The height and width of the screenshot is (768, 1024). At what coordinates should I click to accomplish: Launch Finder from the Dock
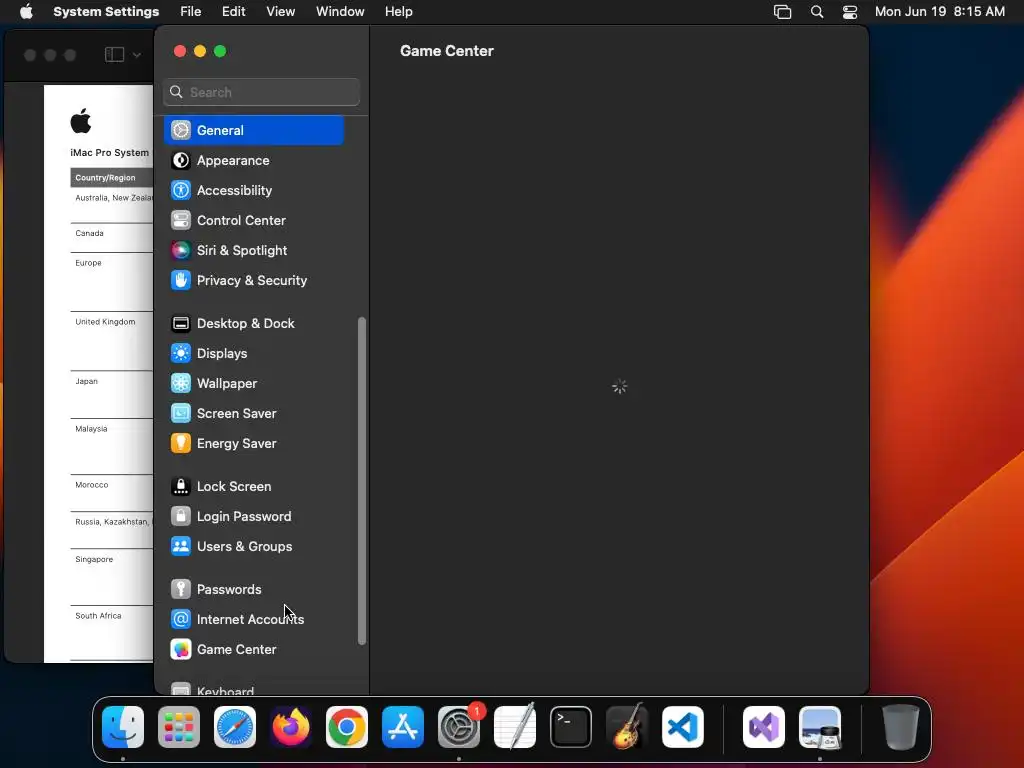pos(123,727)
